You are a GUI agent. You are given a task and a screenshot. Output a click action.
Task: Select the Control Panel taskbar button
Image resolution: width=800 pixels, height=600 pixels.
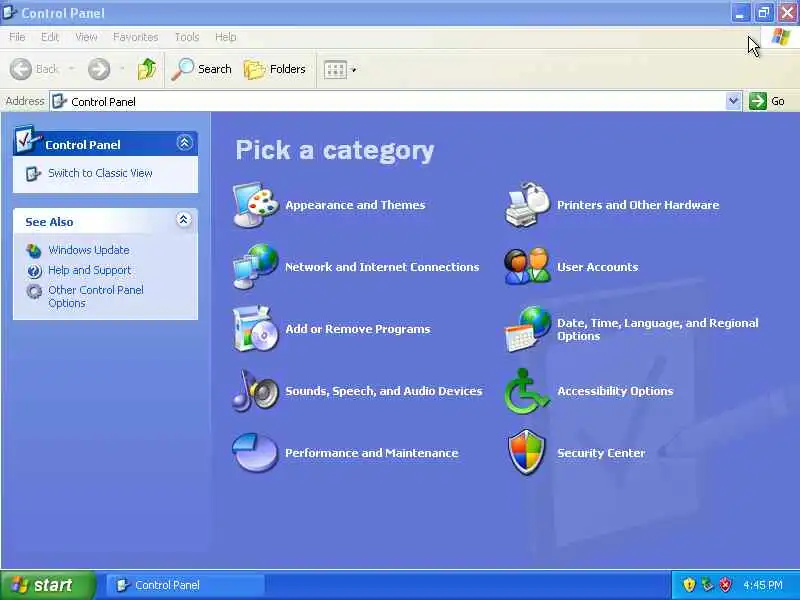point(185,585)
